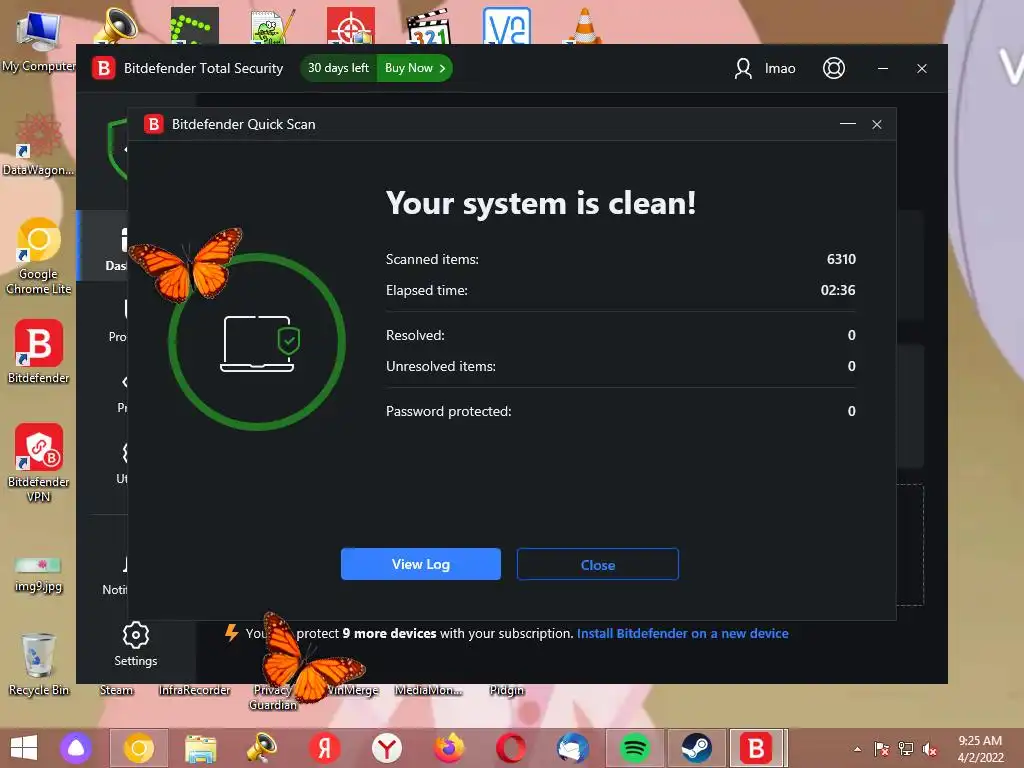Switch to Spotify in the taskbar
This screenshot has height=768, width=1024.
(x=634, y=748)
